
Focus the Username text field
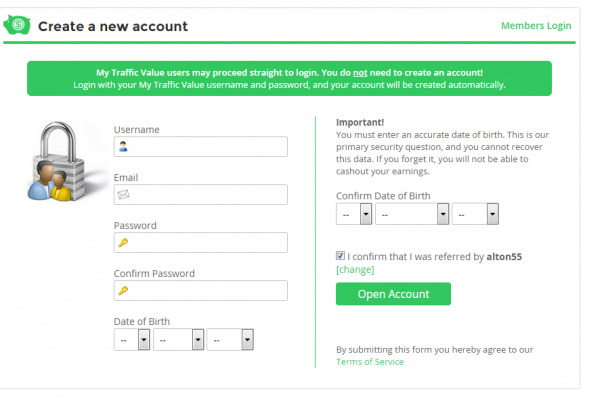coord(208,147)
